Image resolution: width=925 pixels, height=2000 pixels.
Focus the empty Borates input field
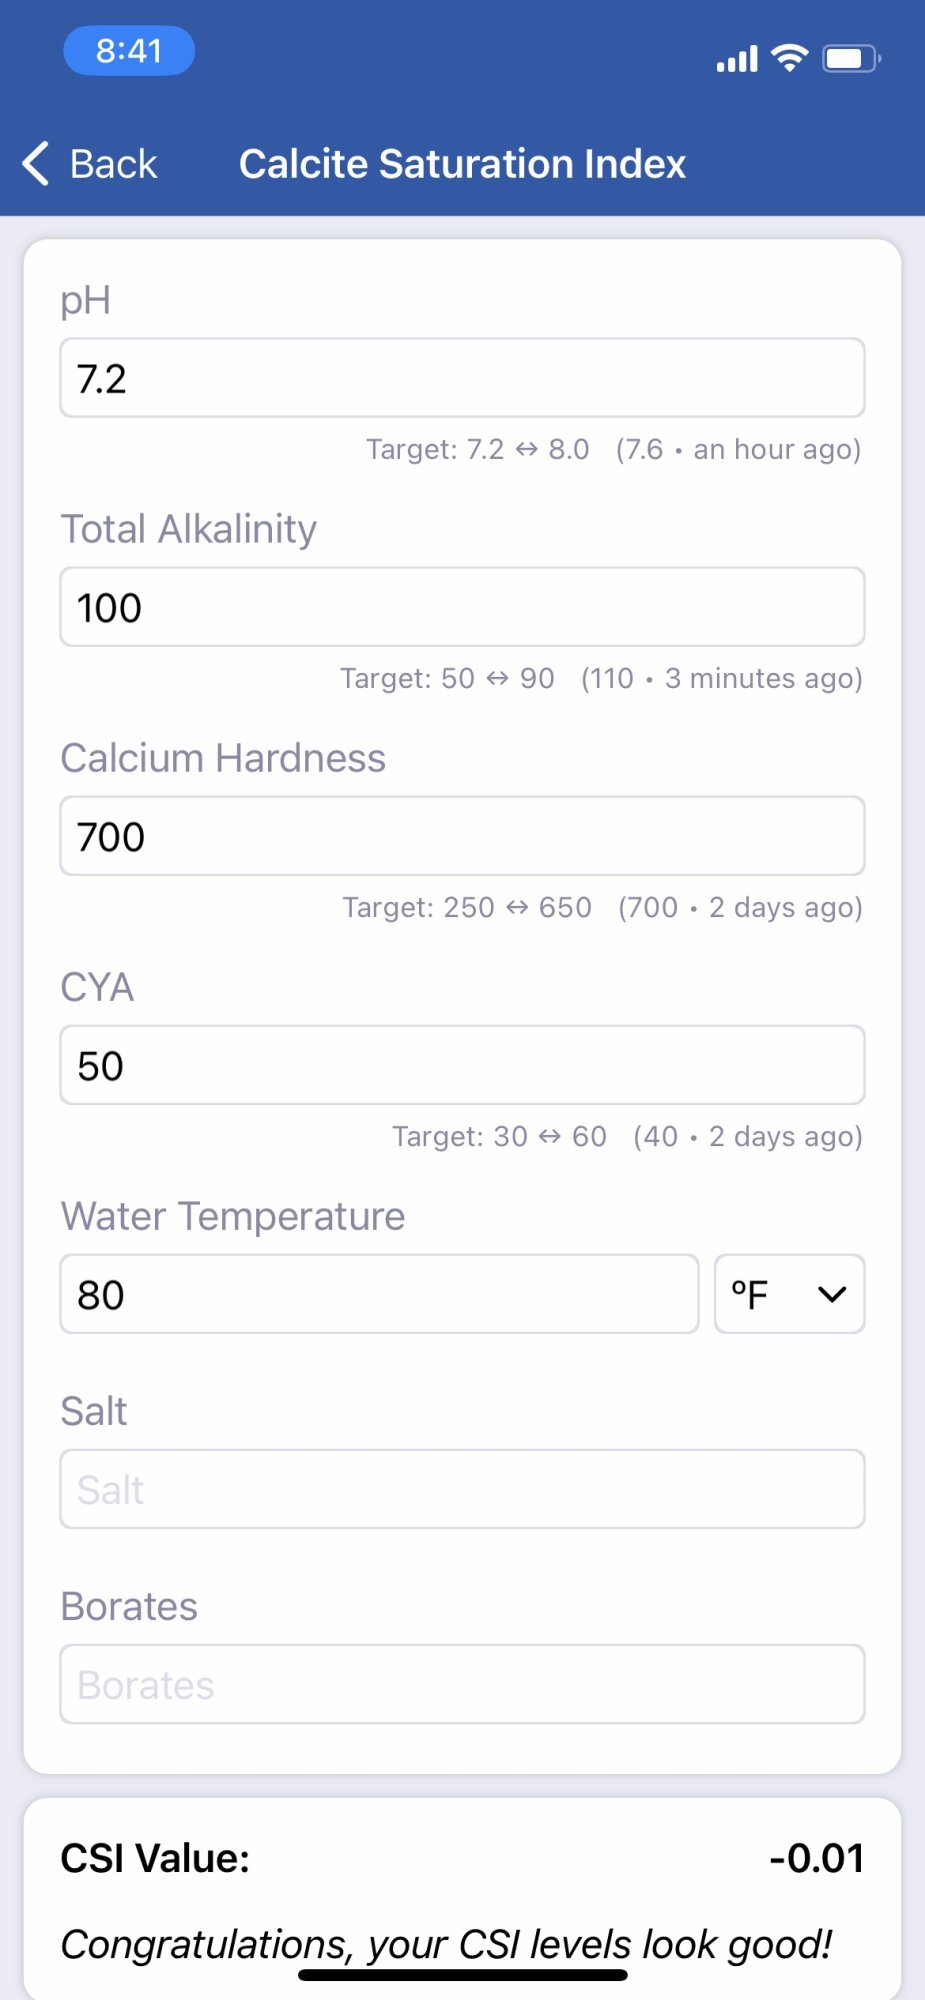pos(462,1684)
